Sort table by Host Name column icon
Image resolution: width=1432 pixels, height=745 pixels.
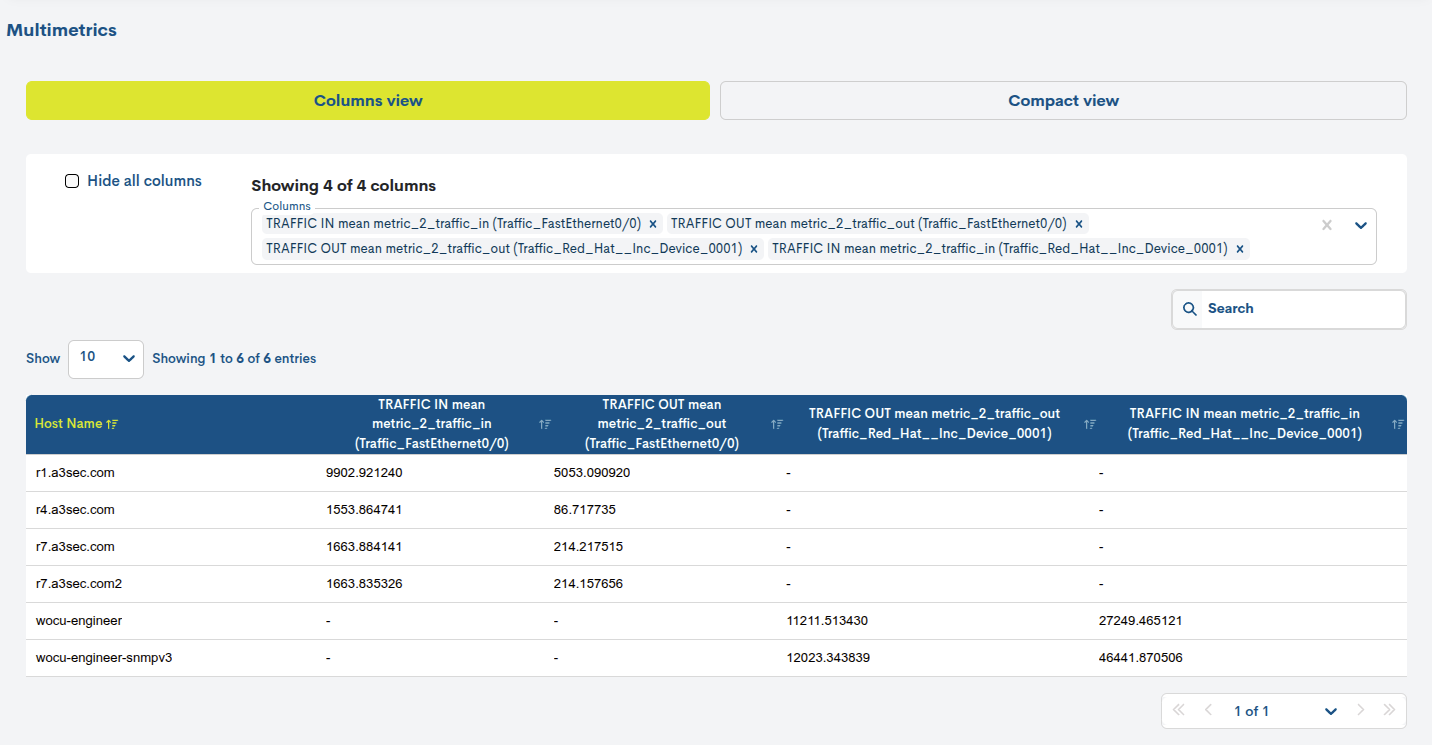point(112,424)
